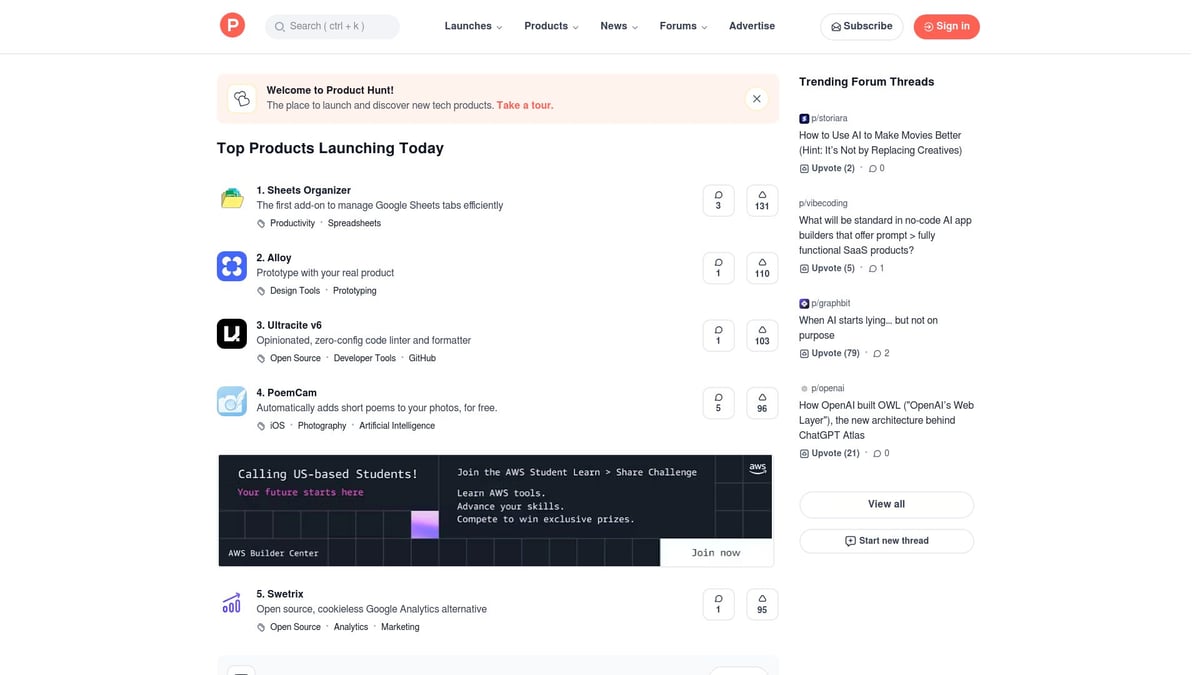Select the Productivity tag

tap(292, 223)
